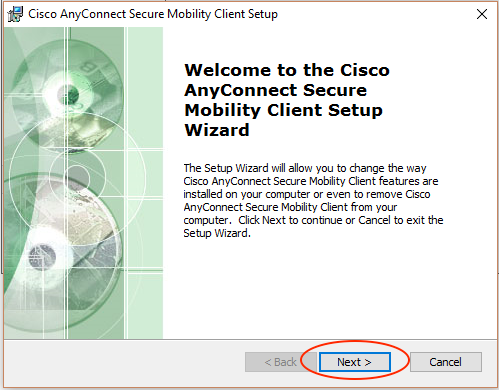Screen dimensions: 499x390
Task: Click the green CD disc in banner artwork
Action: [68, 94]
